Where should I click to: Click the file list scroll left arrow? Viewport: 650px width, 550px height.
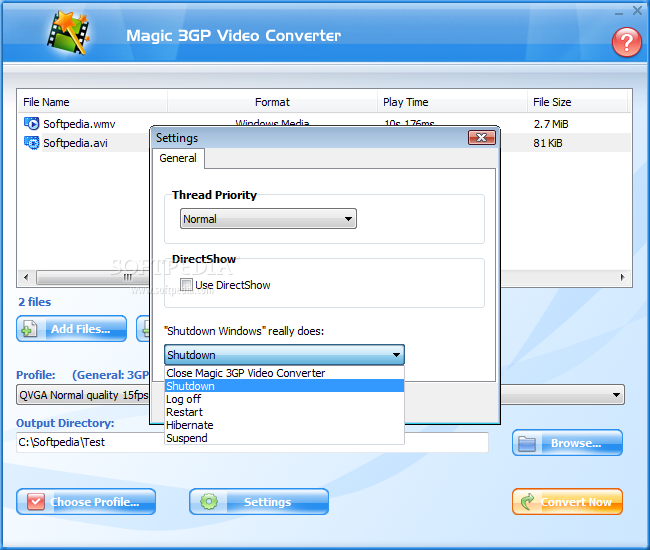coord(26,277)
